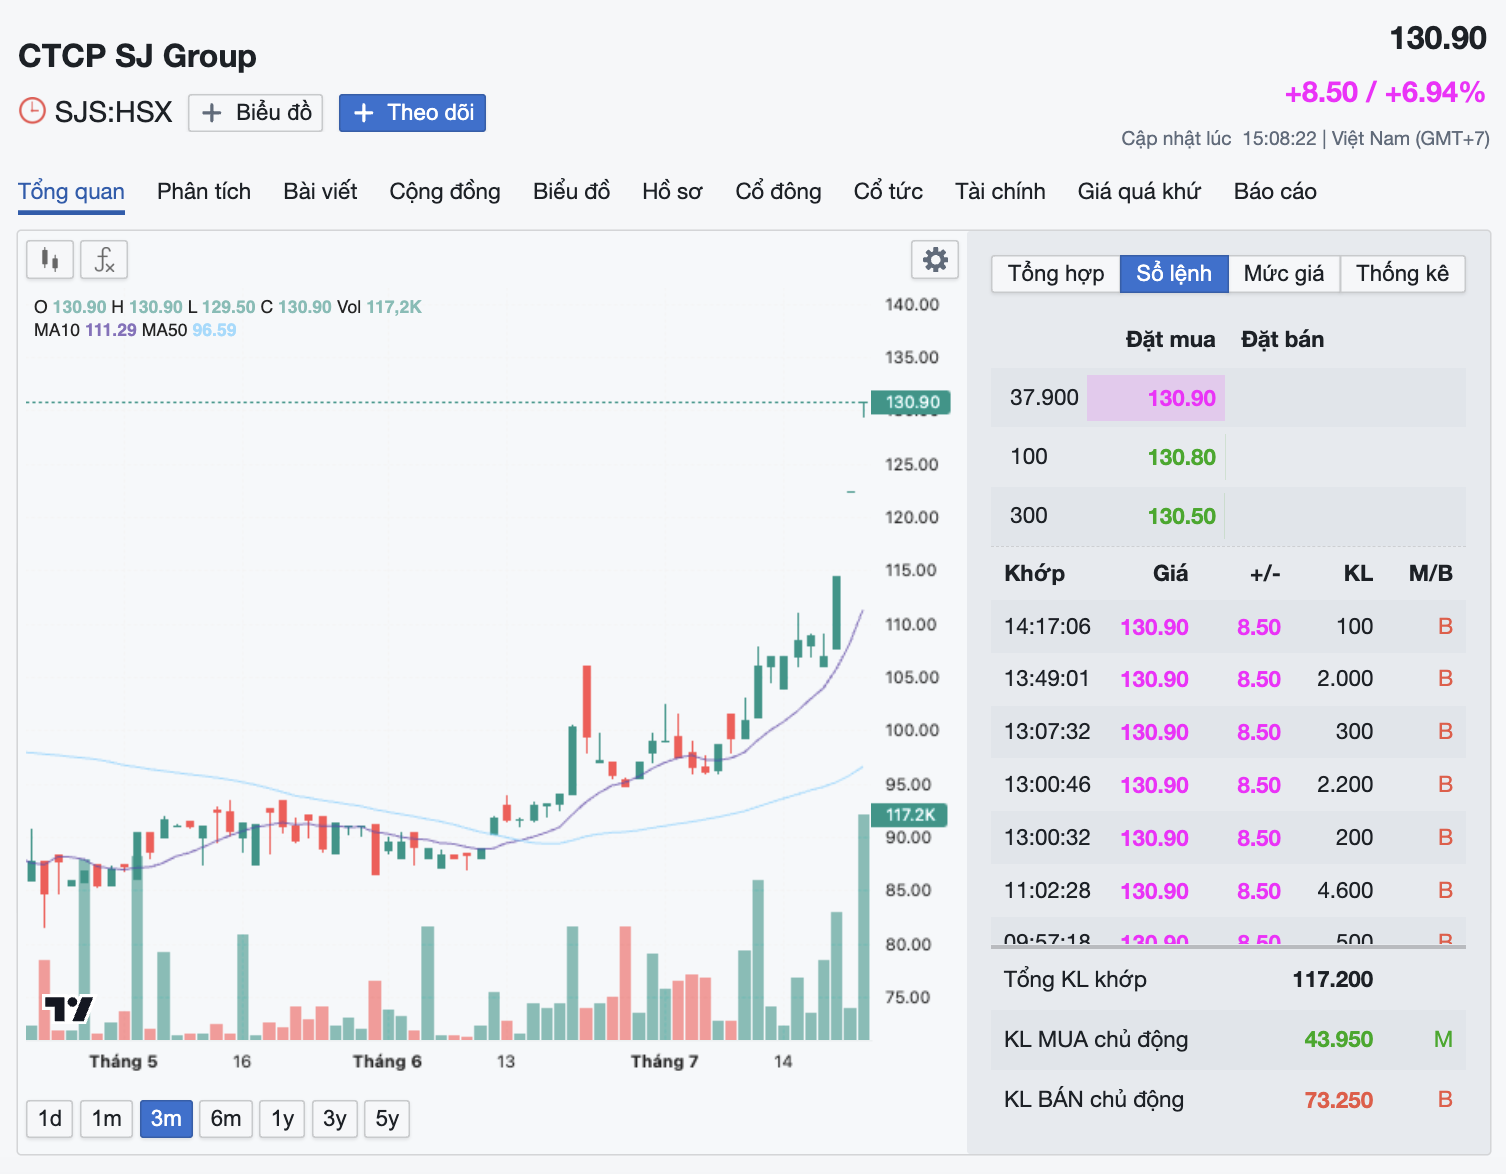Screen dimensions: 1506x1174
Task: Select the 6m time range
Action: coord(226,1118)
